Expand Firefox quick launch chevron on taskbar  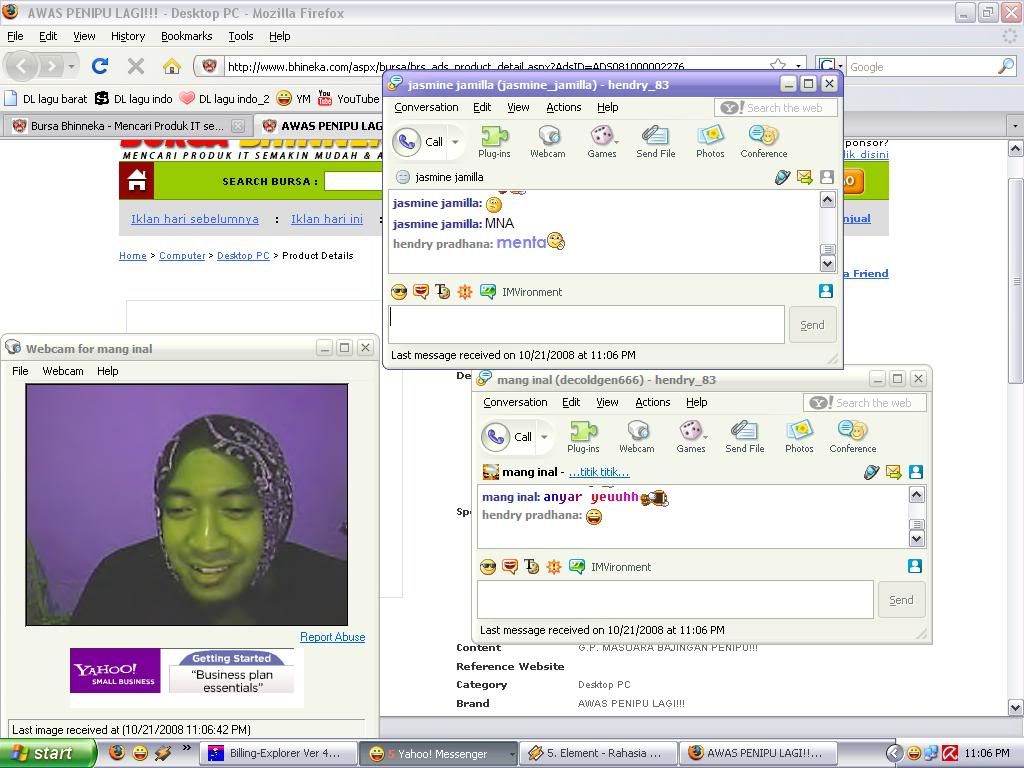click(x=187, y=748)
